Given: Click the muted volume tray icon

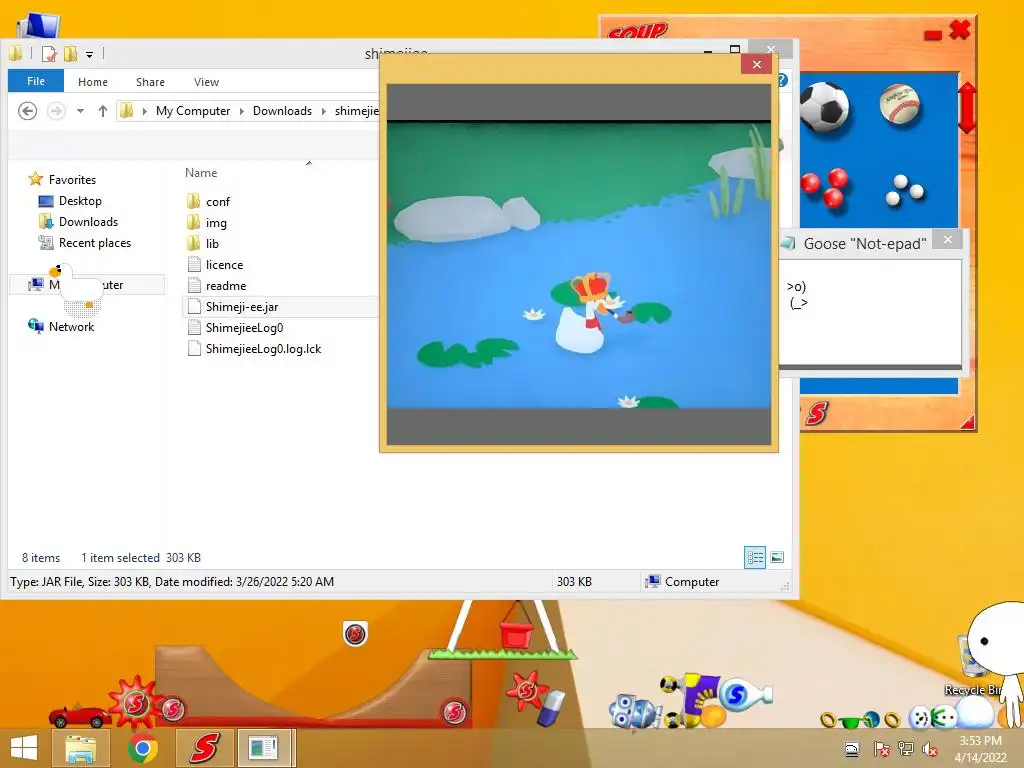Looking at the screenshot, I should (930, 749).
